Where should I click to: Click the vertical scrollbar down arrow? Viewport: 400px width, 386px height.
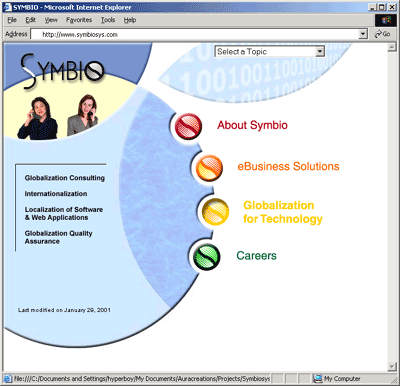point(392,366)
